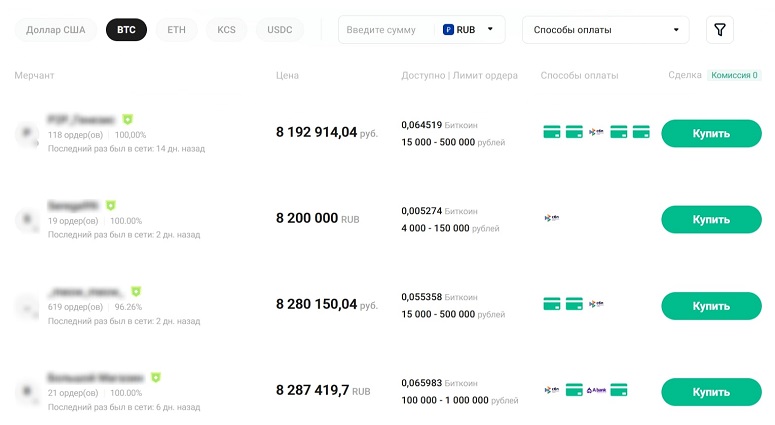Click the Мерчант column header

(x=34, y=75)
